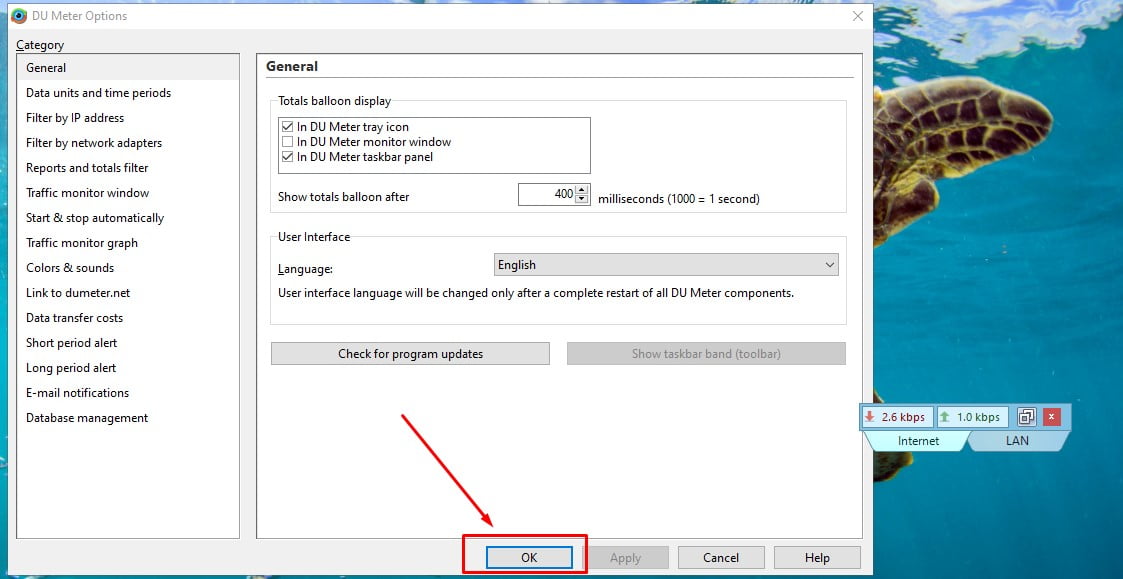Open "Colors & sounds" settings
The image size is (1123, 579).
click(128, 268)
